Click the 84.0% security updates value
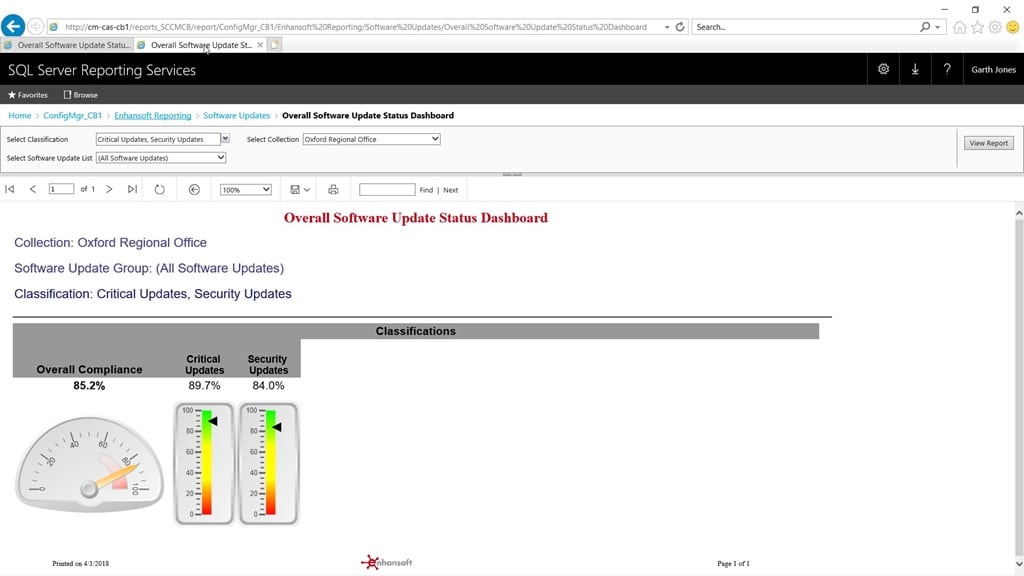 268,386
